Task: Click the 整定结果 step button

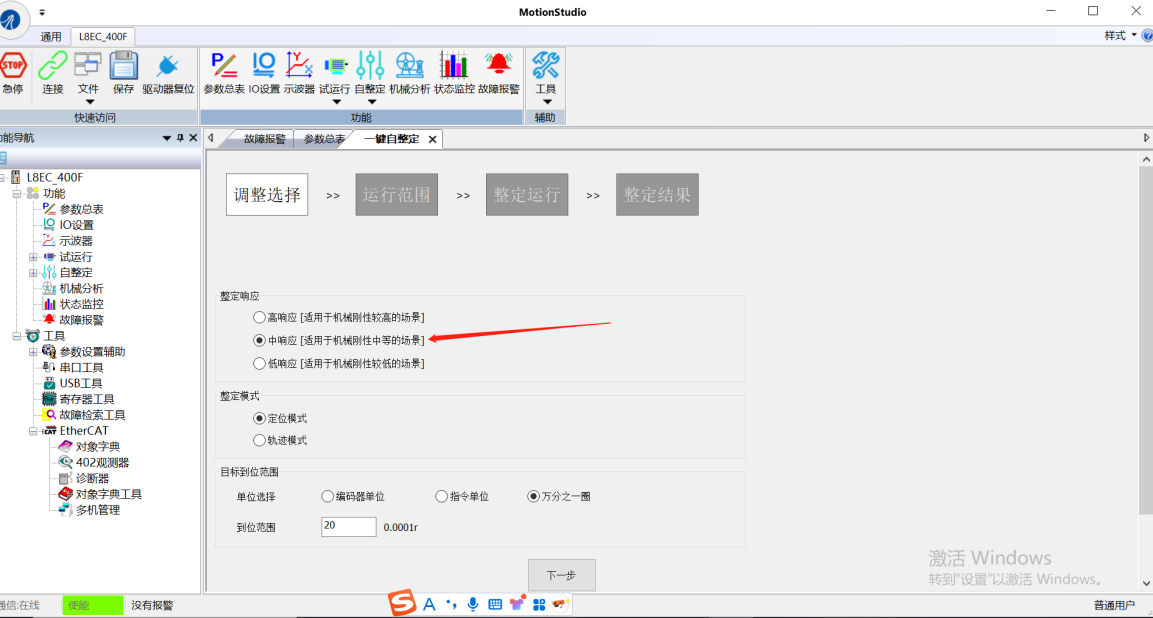Action: [657, 195]
